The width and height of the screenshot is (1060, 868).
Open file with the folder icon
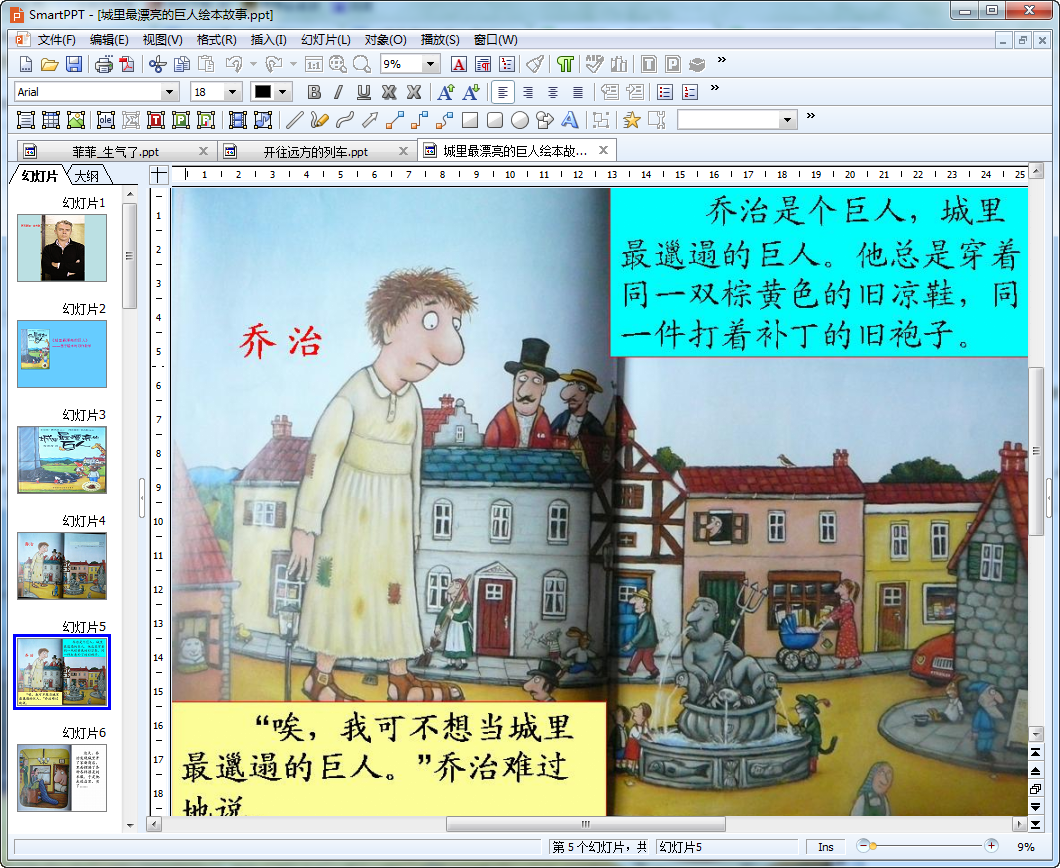[x=49, y=64]
